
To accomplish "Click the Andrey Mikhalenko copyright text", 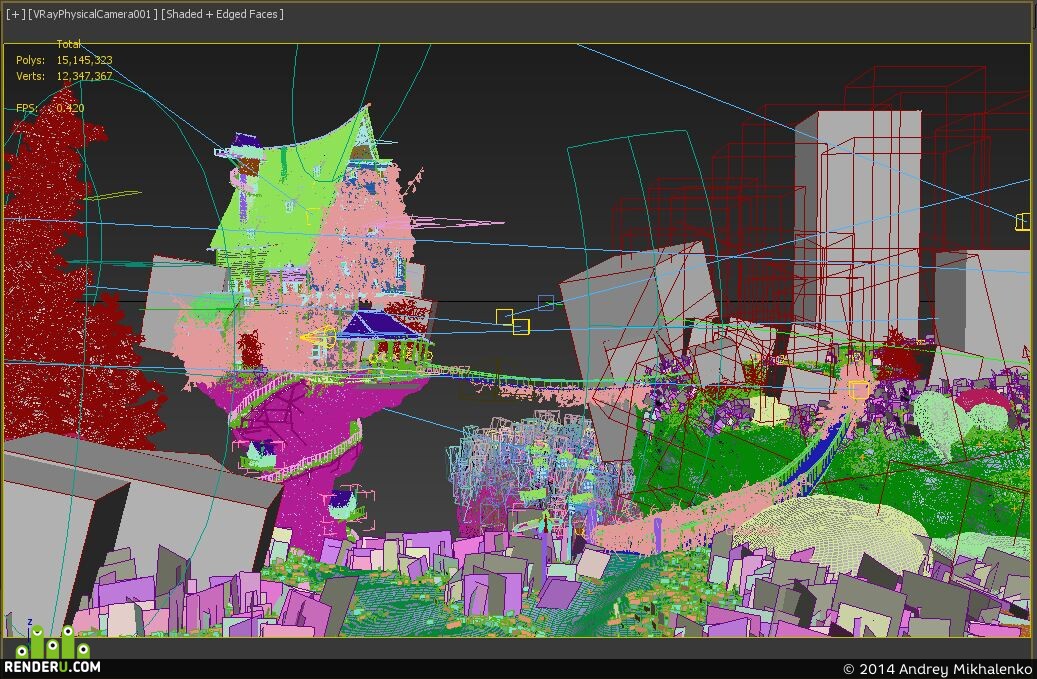I will [937, 669].
